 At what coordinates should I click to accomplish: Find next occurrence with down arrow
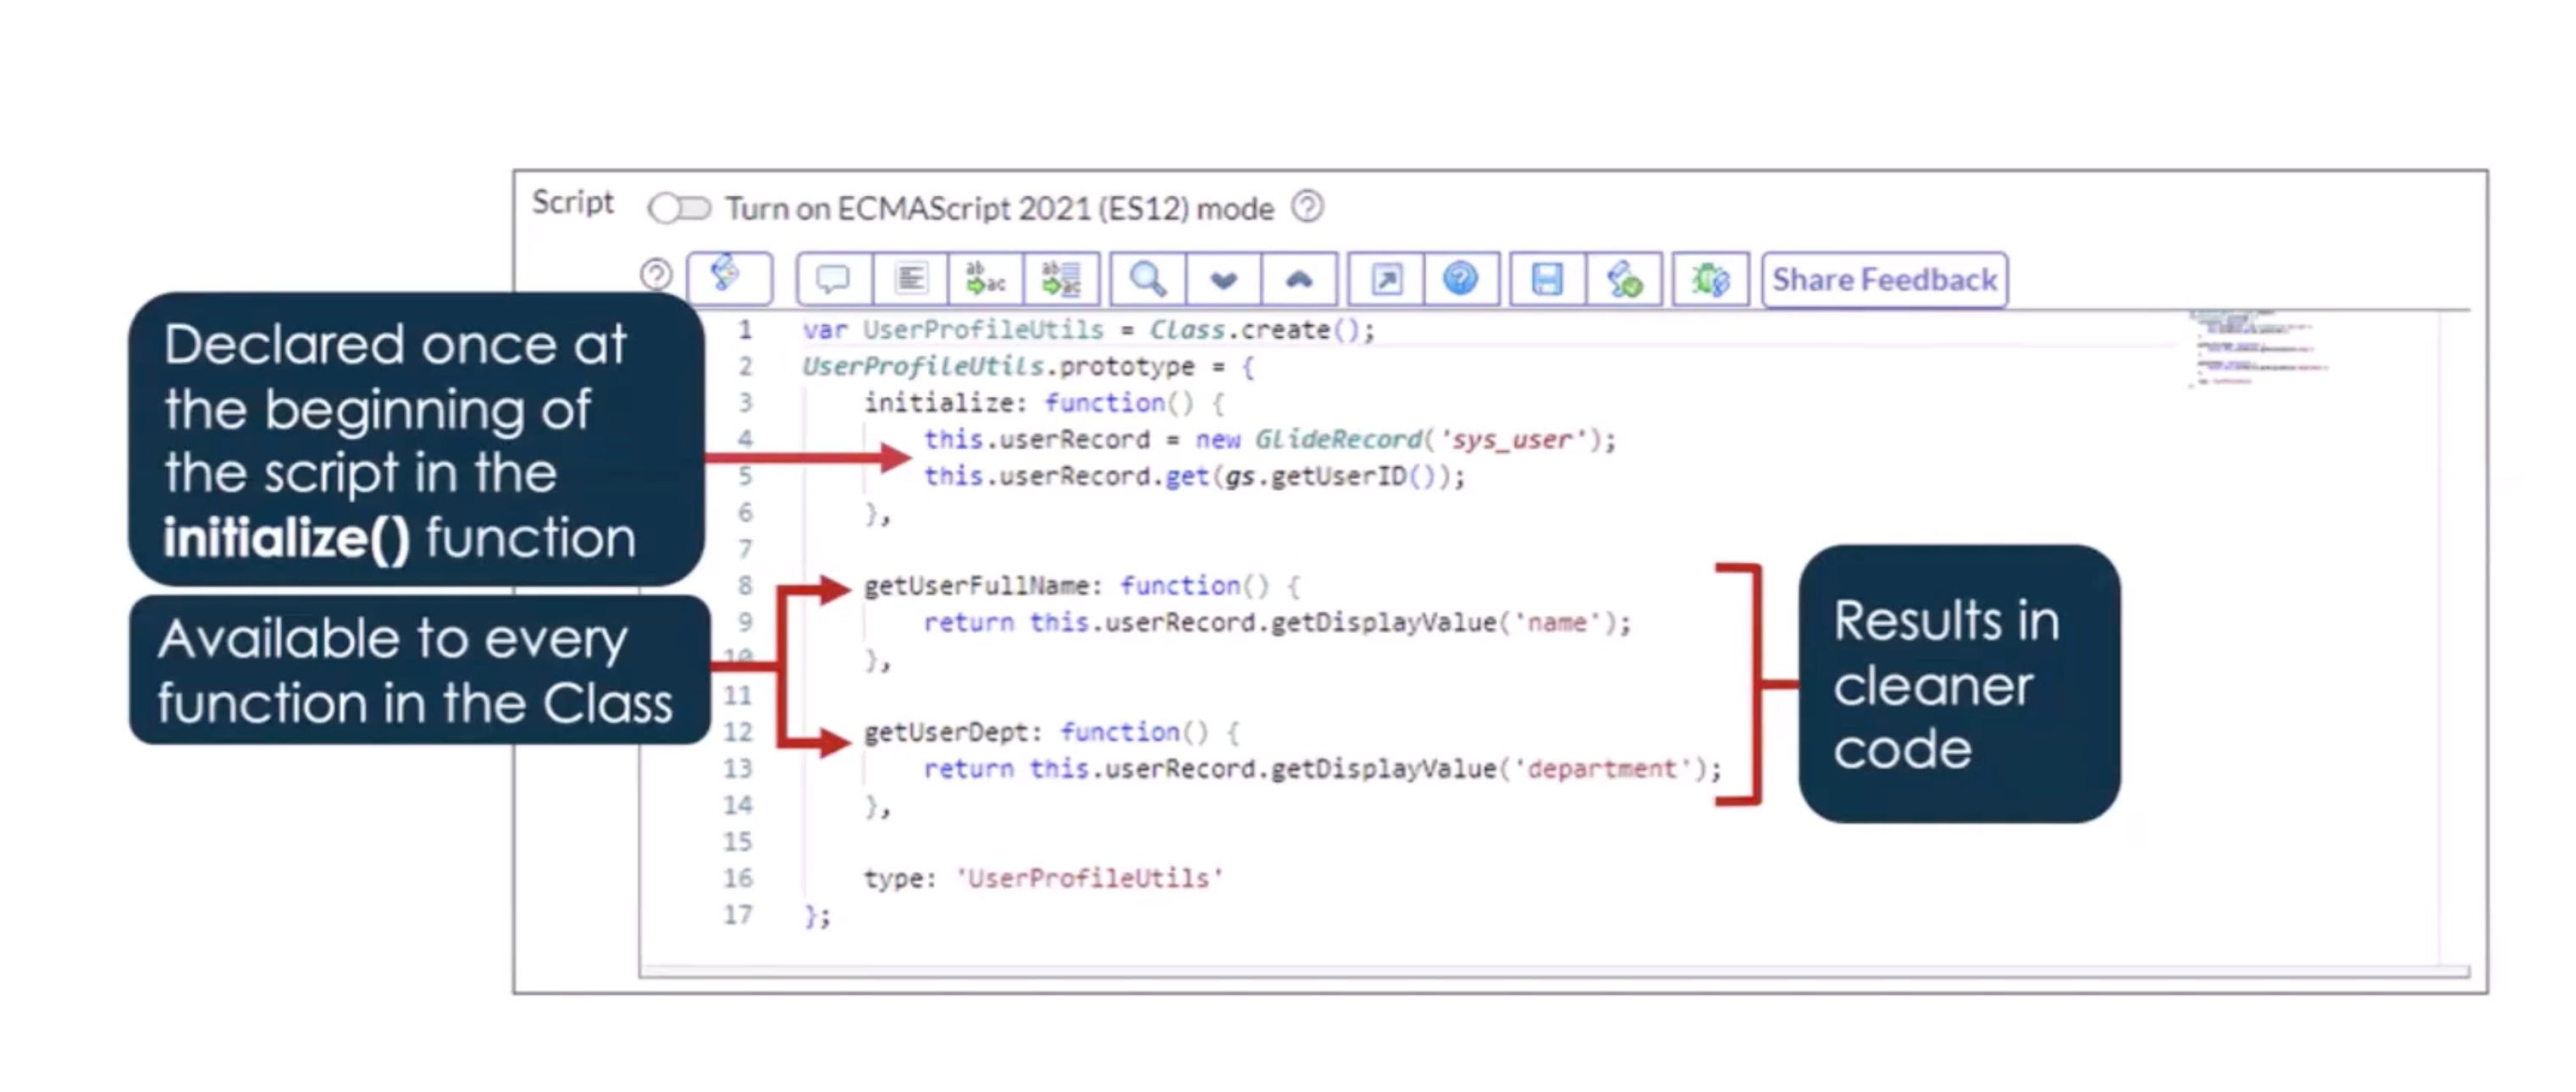pyautogui.click(x=1224, y=279)
